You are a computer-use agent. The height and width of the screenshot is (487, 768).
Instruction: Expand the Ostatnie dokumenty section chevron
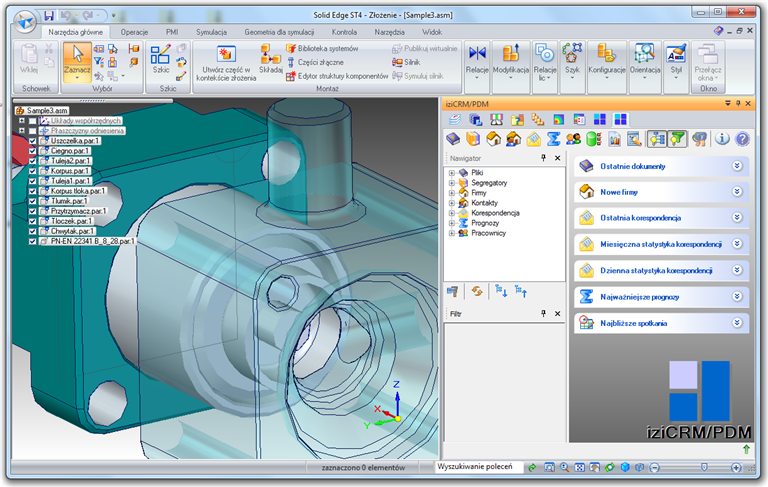point(737,166)
